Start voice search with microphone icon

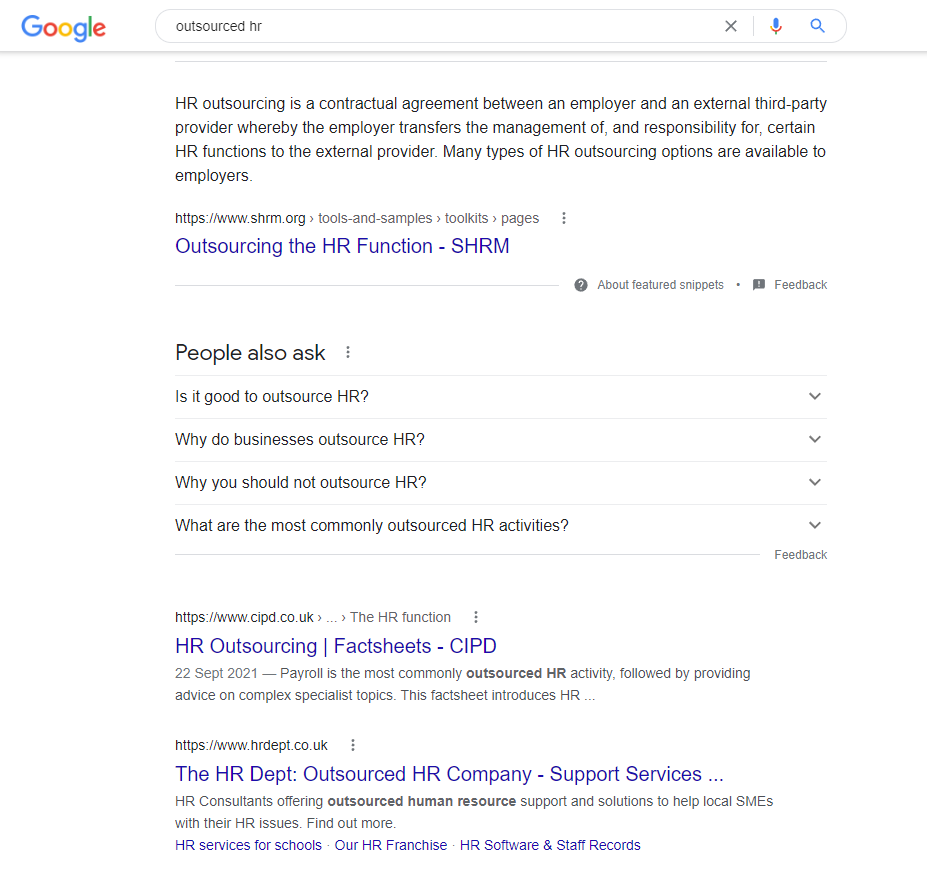[x=776, y=26]
